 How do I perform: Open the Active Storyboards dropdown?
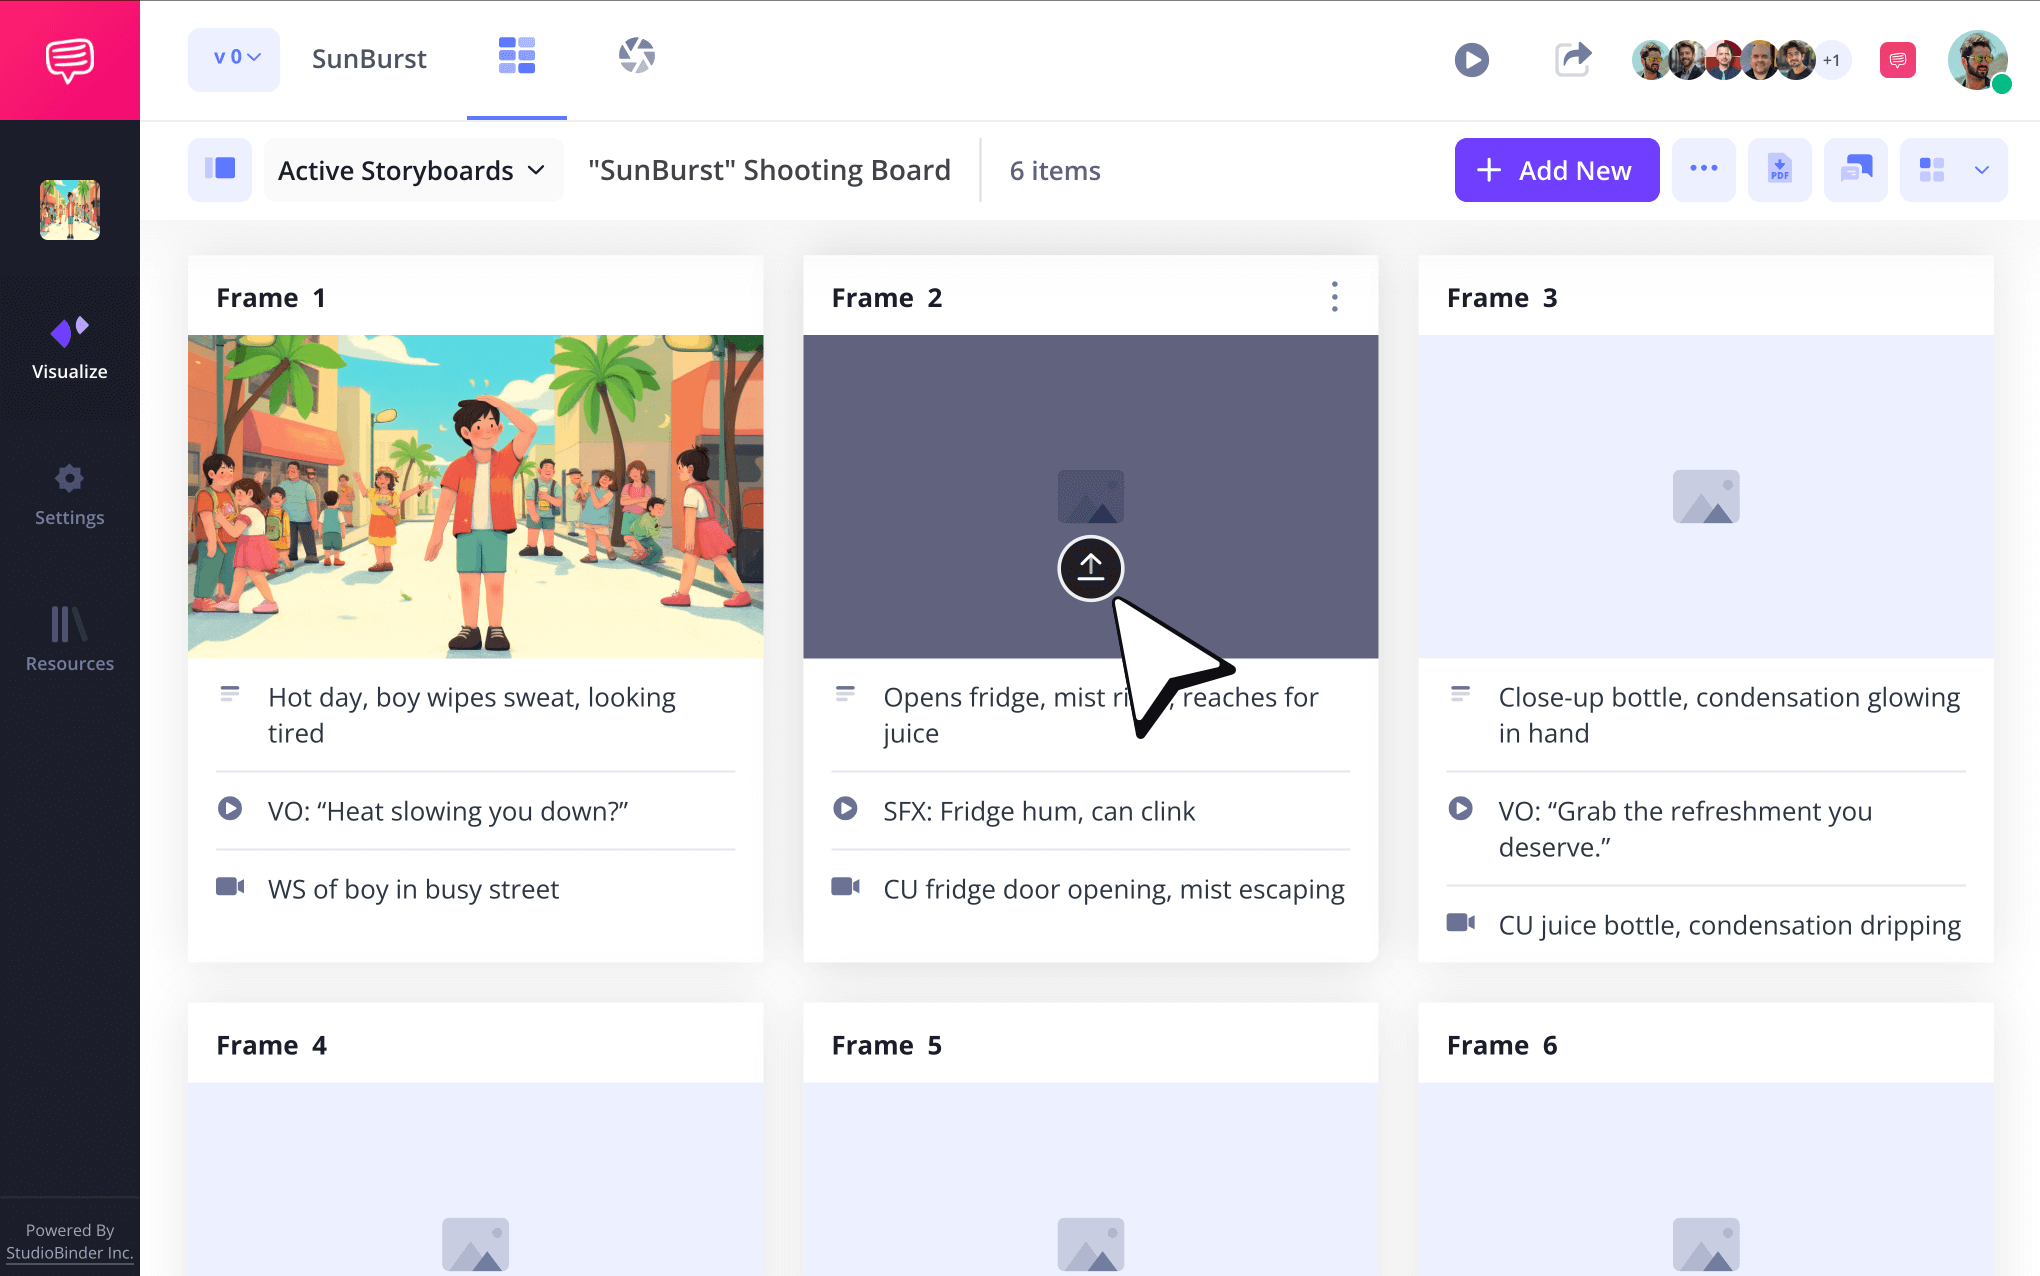[x=412, y=170]
